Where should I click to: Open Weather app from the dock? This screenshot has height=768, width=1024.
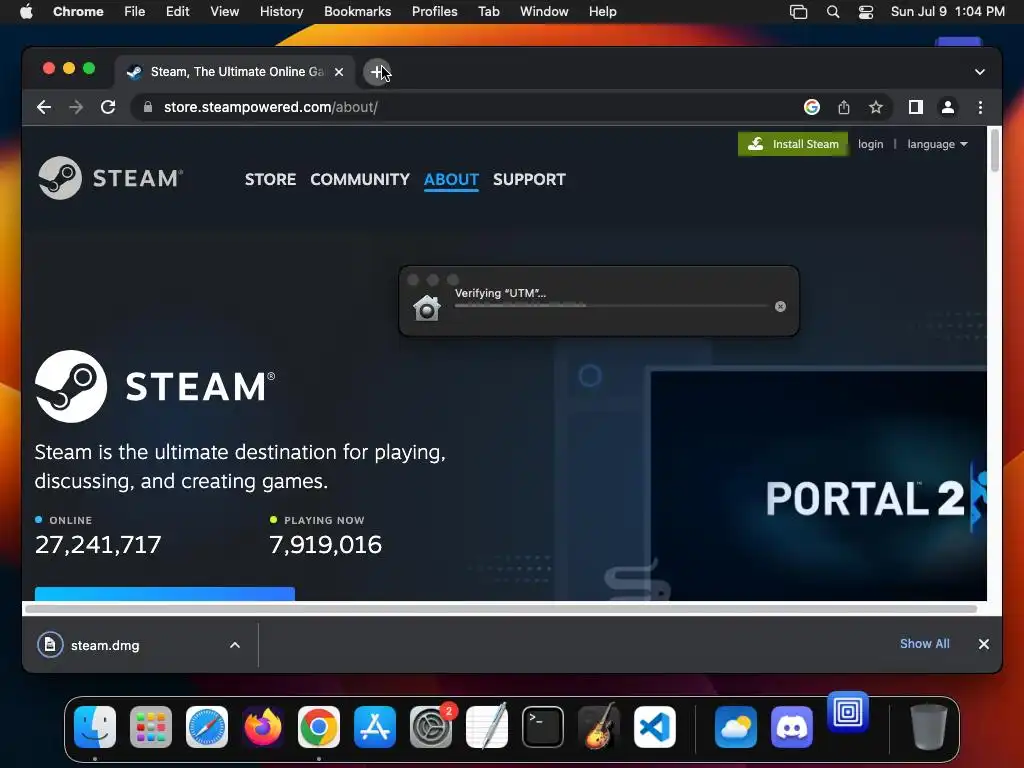tap(736, 727)
